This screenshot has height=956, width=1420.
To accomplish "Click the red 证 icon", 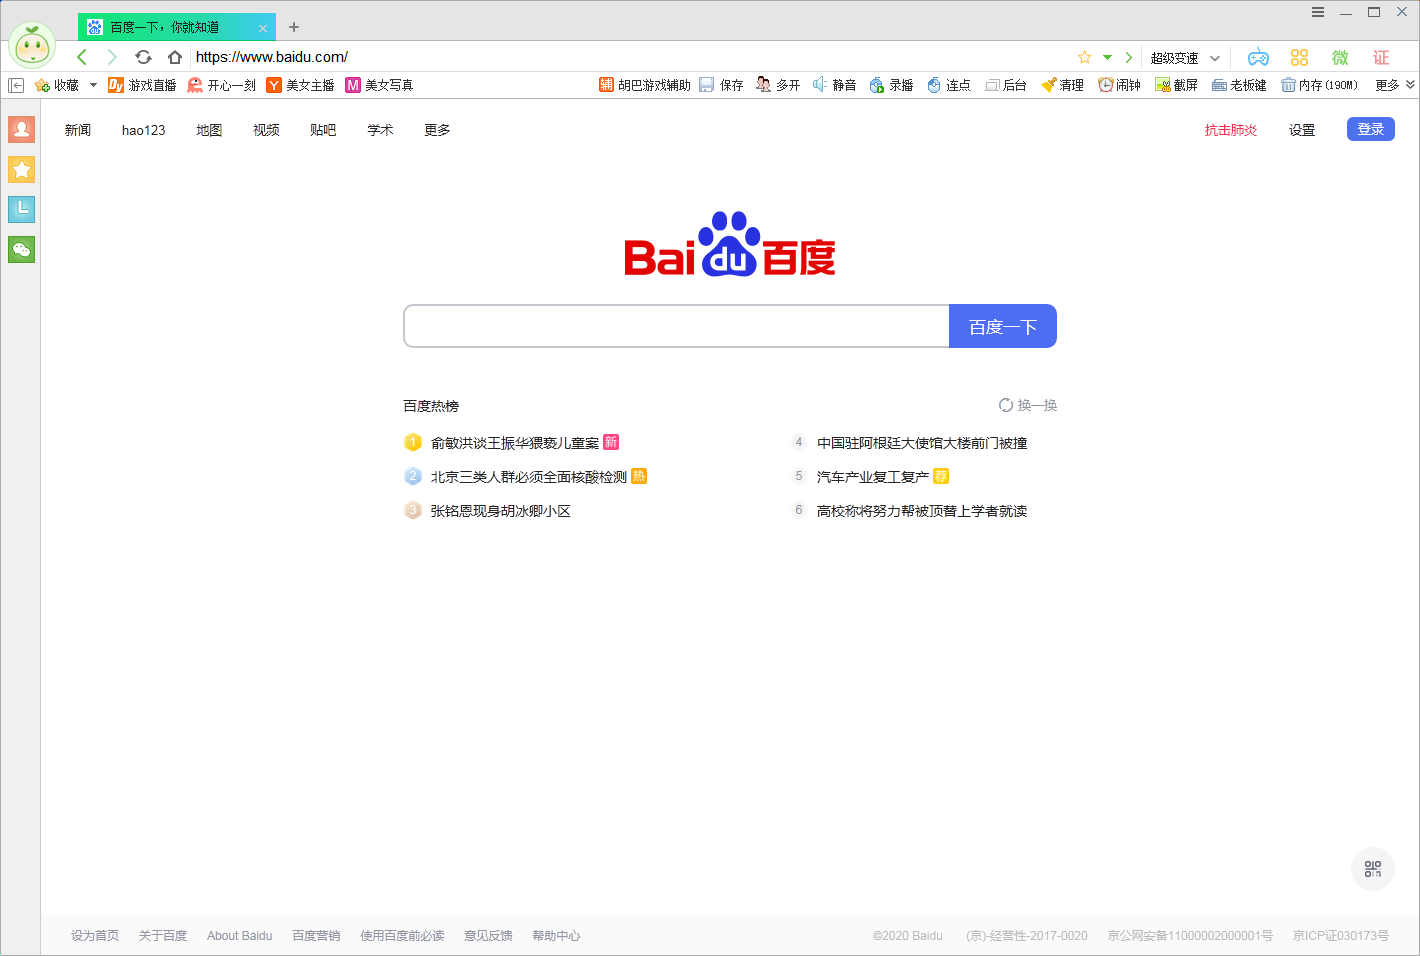I will (x=1381, y=57).
